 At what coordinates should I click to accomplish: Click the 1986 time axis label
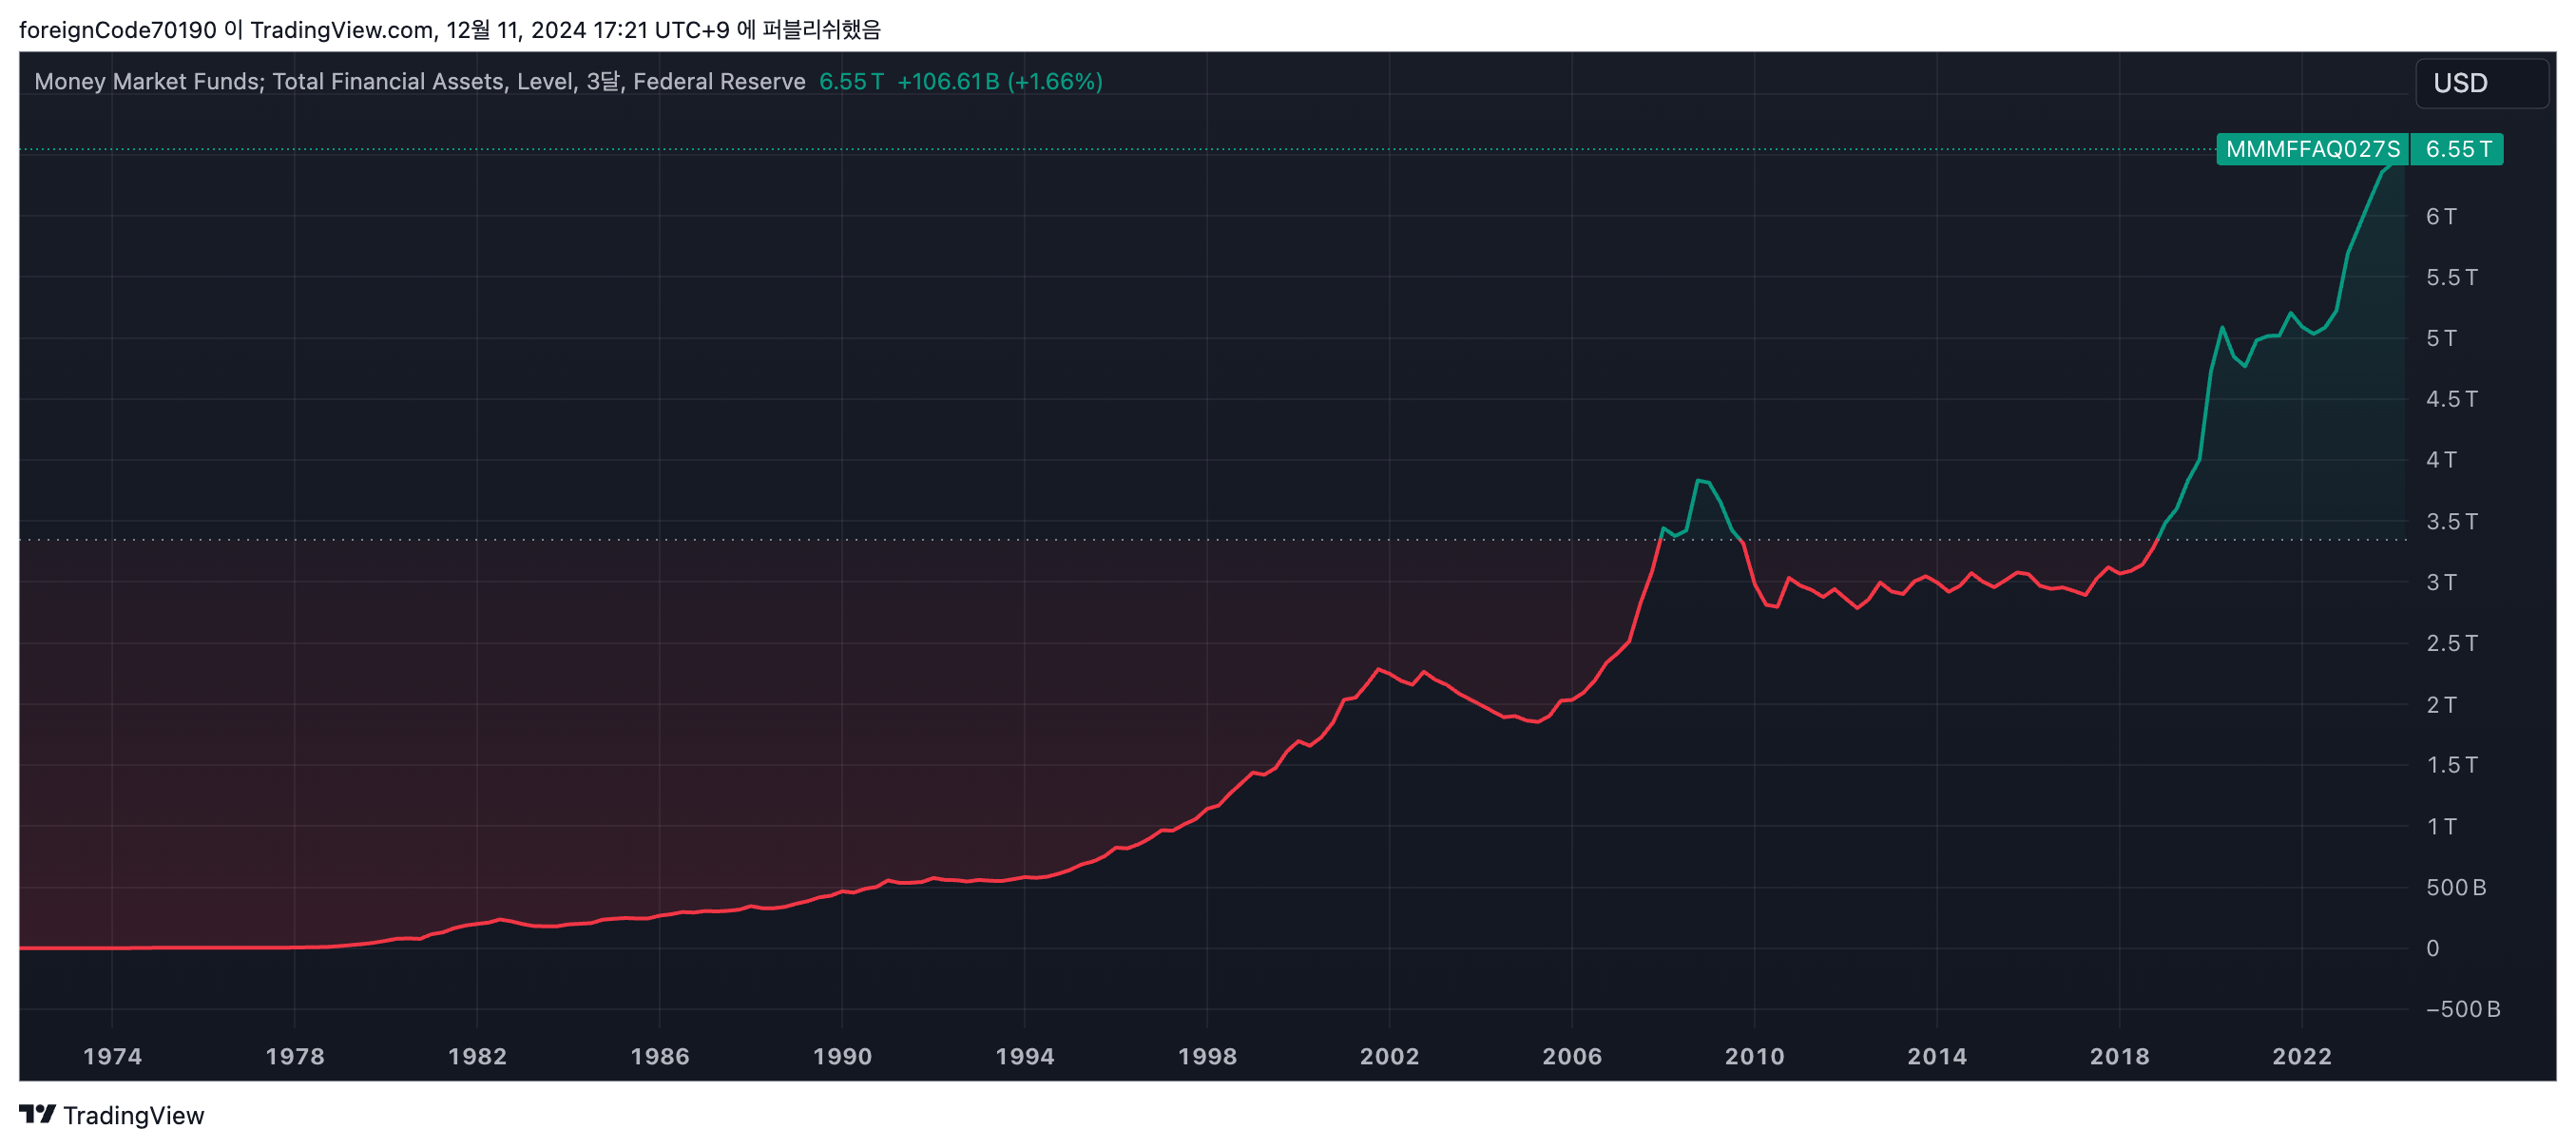[x=660, y=1056]
